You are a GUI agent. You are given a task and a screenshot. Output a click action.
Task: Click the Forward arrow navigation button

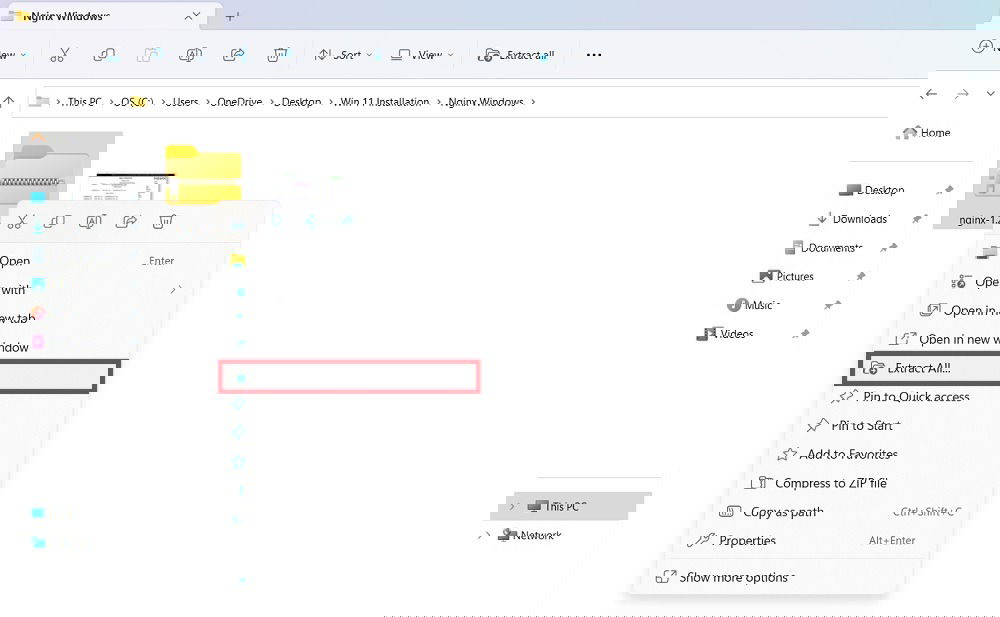pyautogui.click(x=962, y=94)
